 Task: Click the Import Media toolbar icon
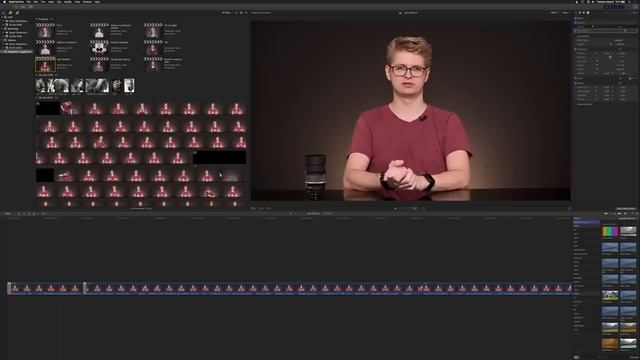[16, 7]
